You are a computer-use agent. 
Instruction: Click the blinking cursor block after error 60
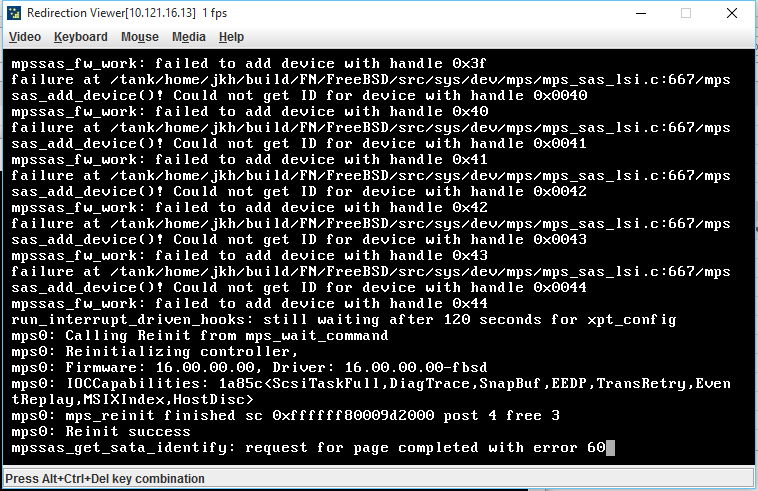click(610, 448)
